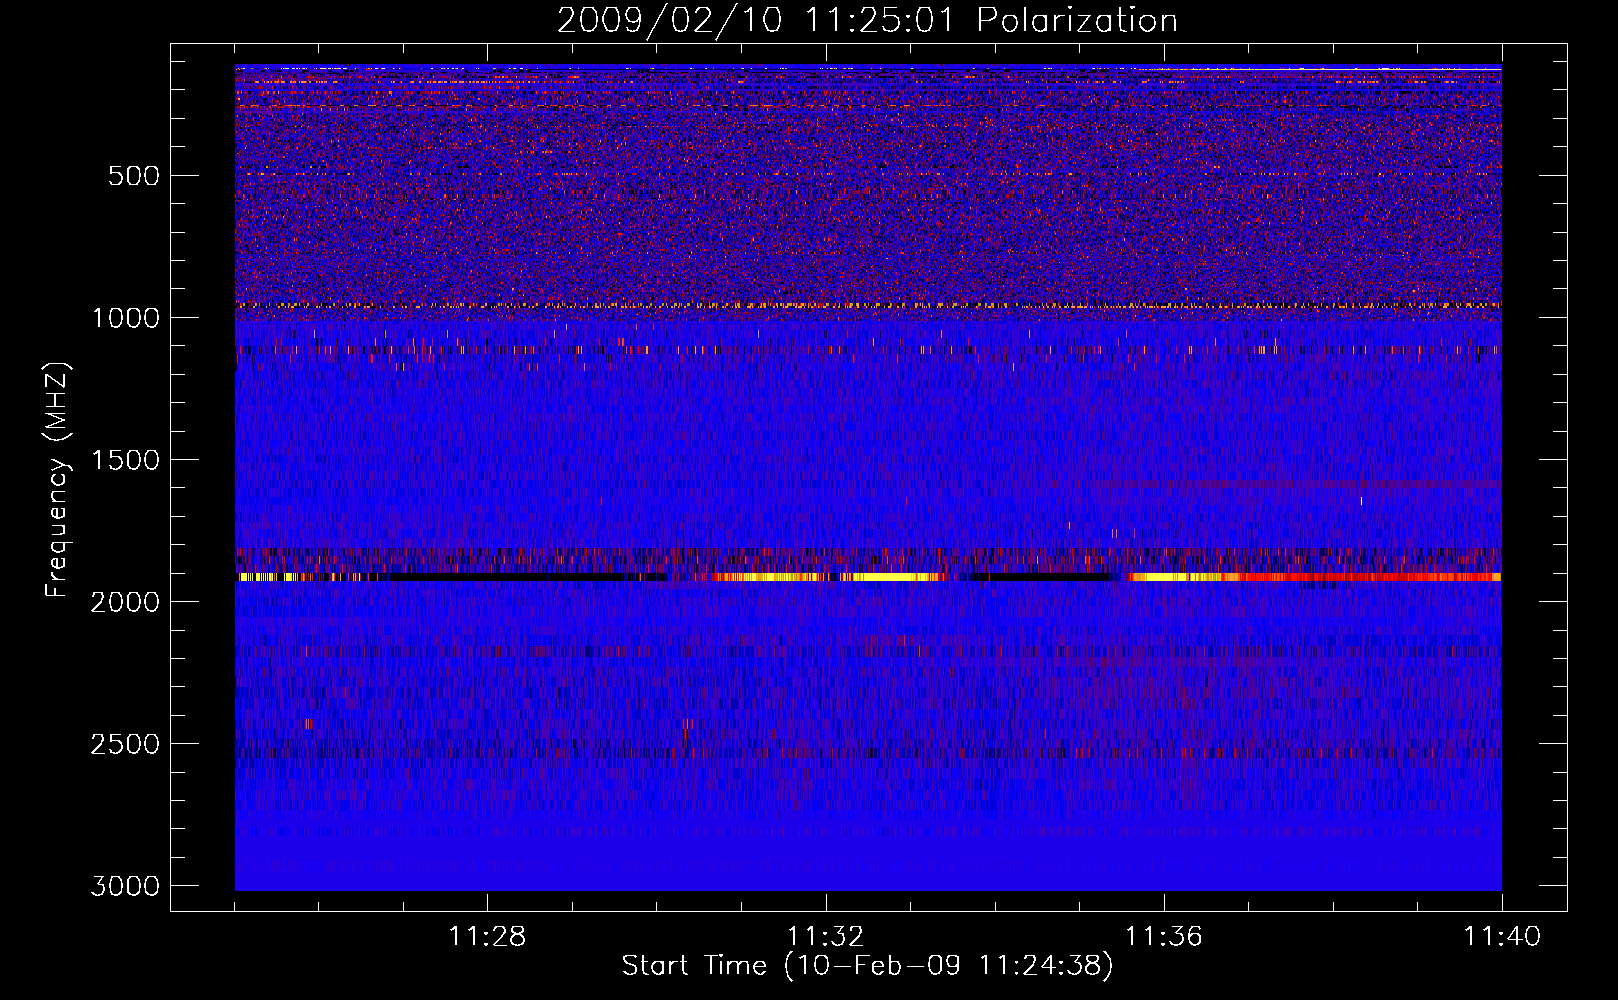Click the 500 frequency tick label
Viewport: 1618px width, 1000px height.
[x=133, y=176]
